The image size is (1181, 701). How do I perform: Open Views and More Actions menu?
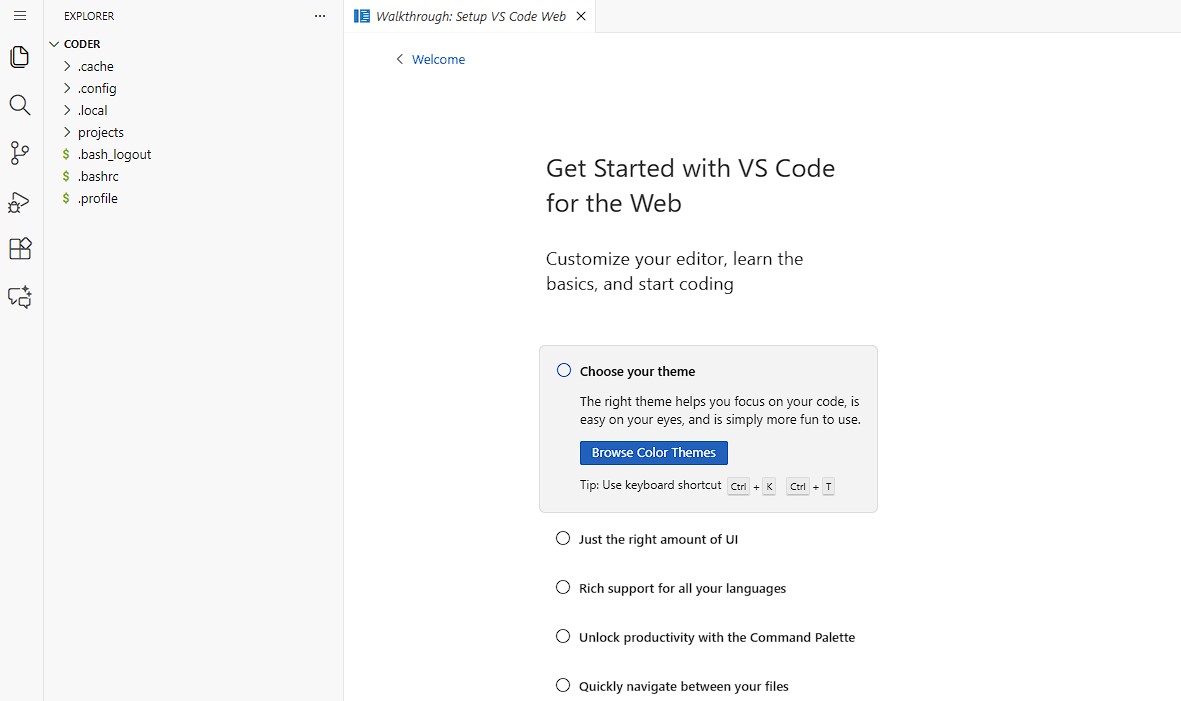point(319,16)
